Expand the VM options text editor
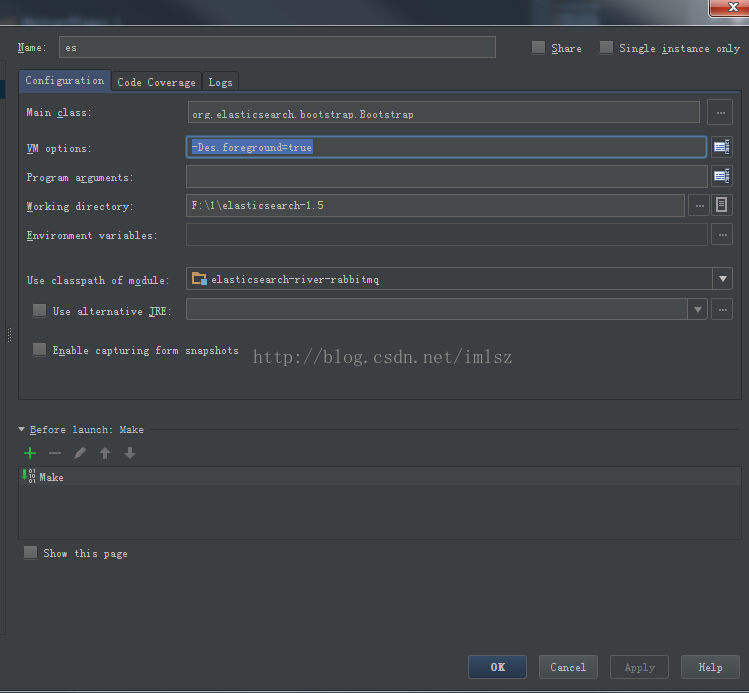749x693 pixels. click(721, 147)
